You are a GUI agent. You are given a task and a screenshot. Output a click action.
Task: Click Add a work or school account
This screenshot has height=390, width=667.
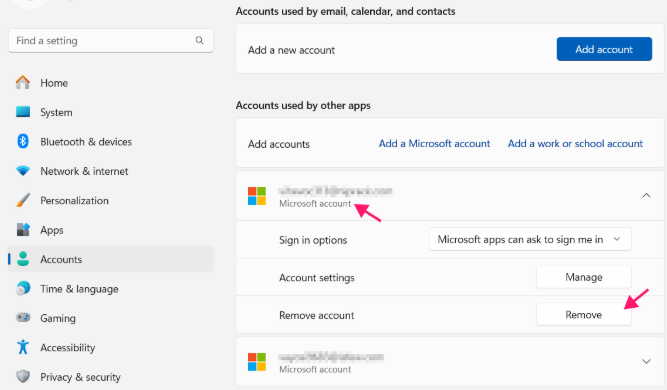(x=575, y=144)
